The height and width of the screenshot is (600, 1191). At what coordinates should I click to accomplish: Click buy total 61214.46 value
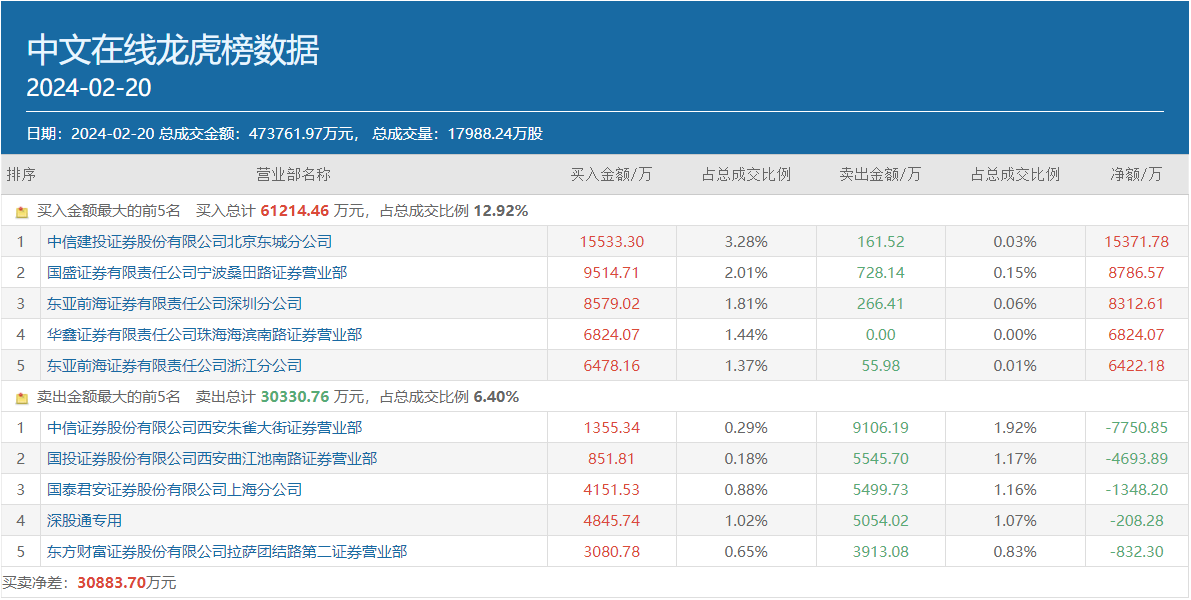pos(295,211)
